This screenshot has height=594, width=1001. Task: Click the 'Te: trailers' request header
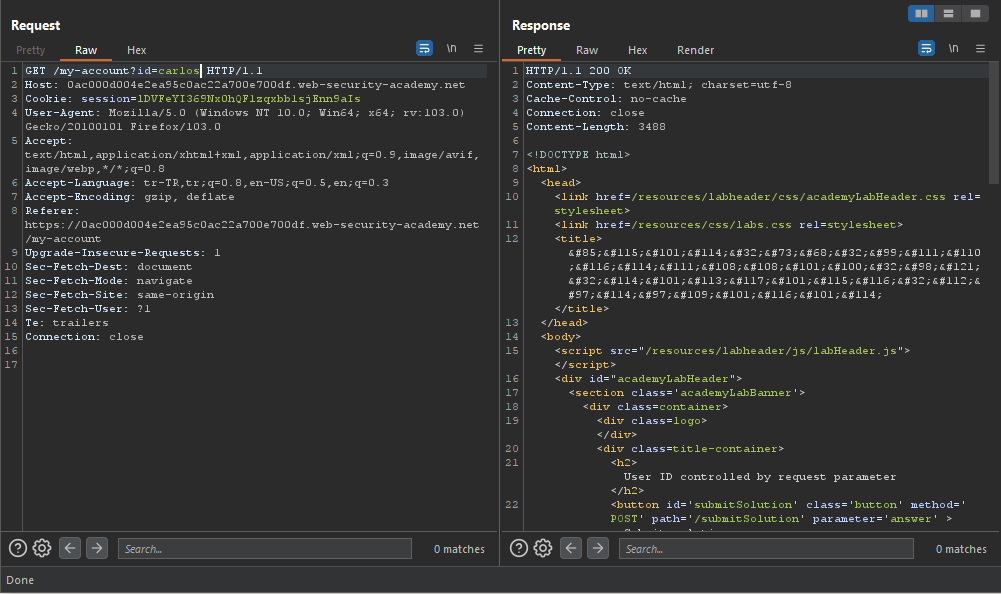[67, 323]
